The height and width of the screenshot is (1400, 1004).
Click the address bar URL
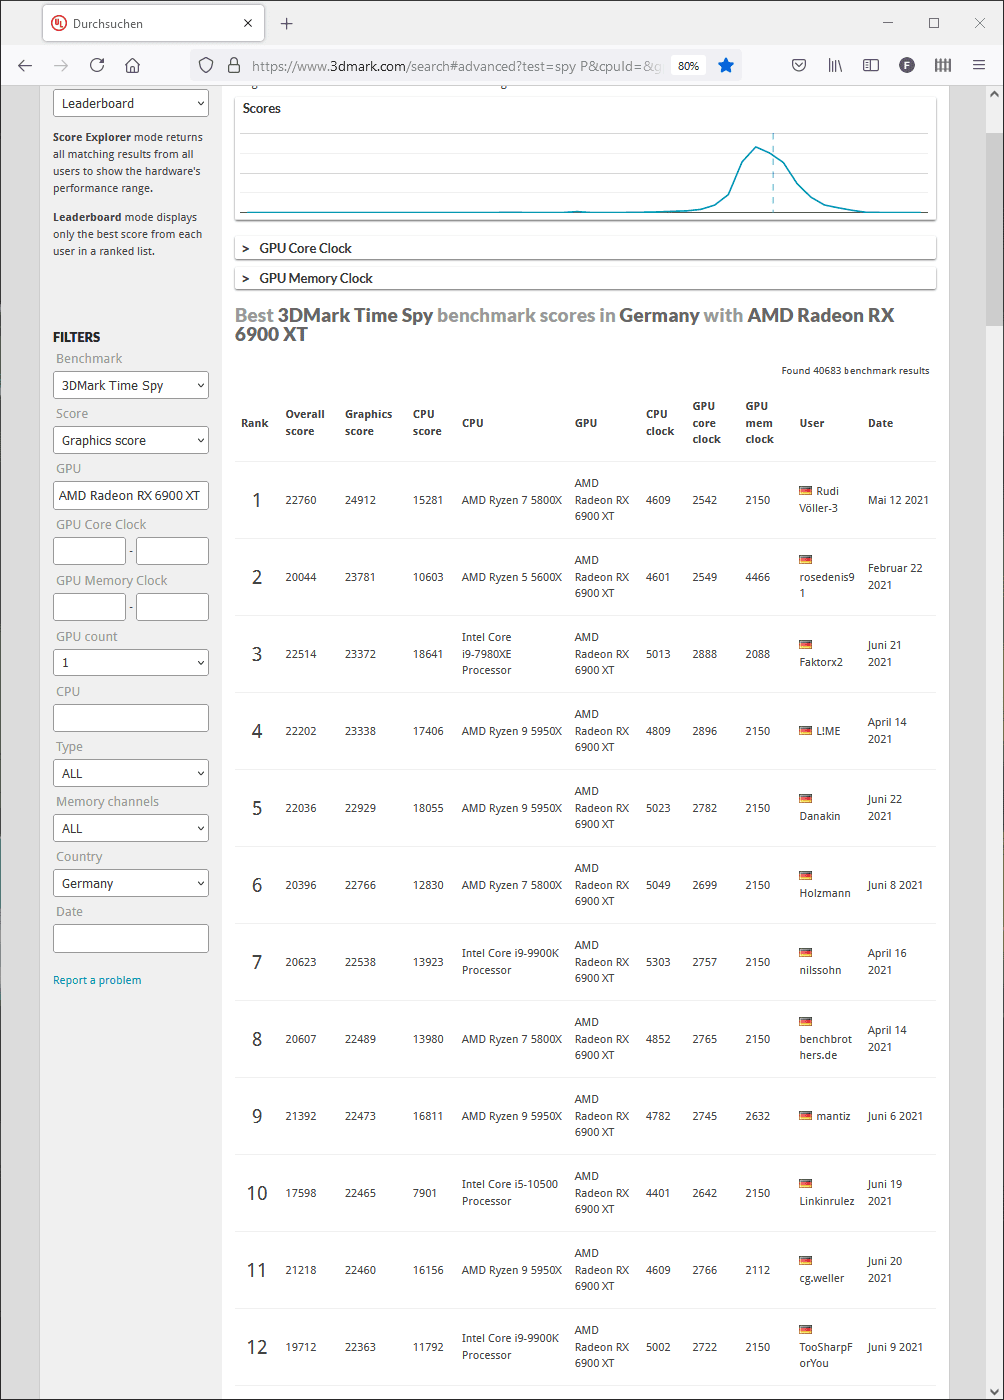click(456, 66)
